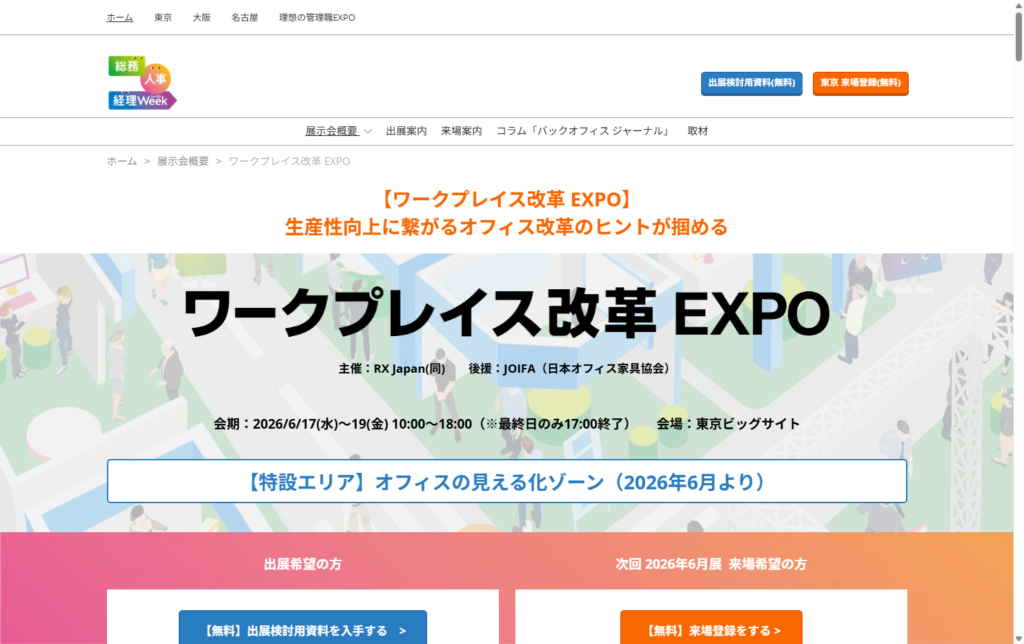Open the ホーム link in the top bar
This screenshot has width=1024, height=644.
pyautogui.click(x=119, y=17)
